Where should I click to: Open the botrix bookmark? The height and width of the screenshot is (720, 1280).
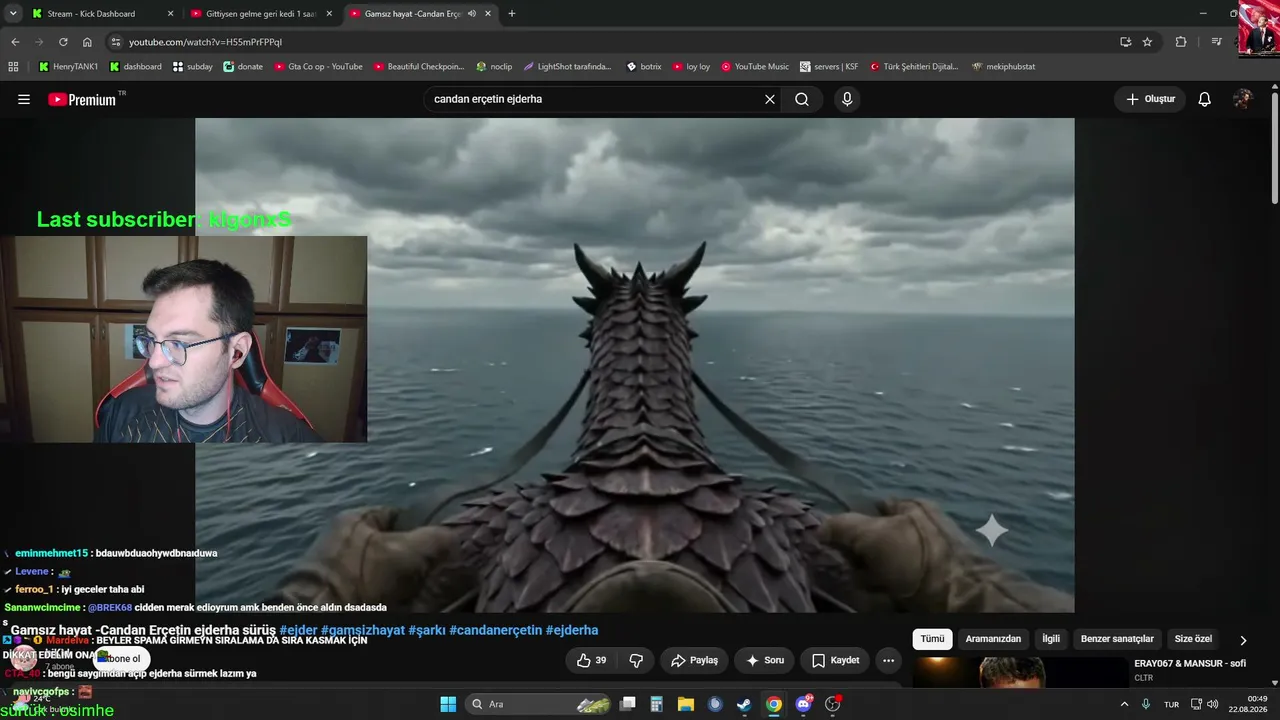(x=644, y=67)
